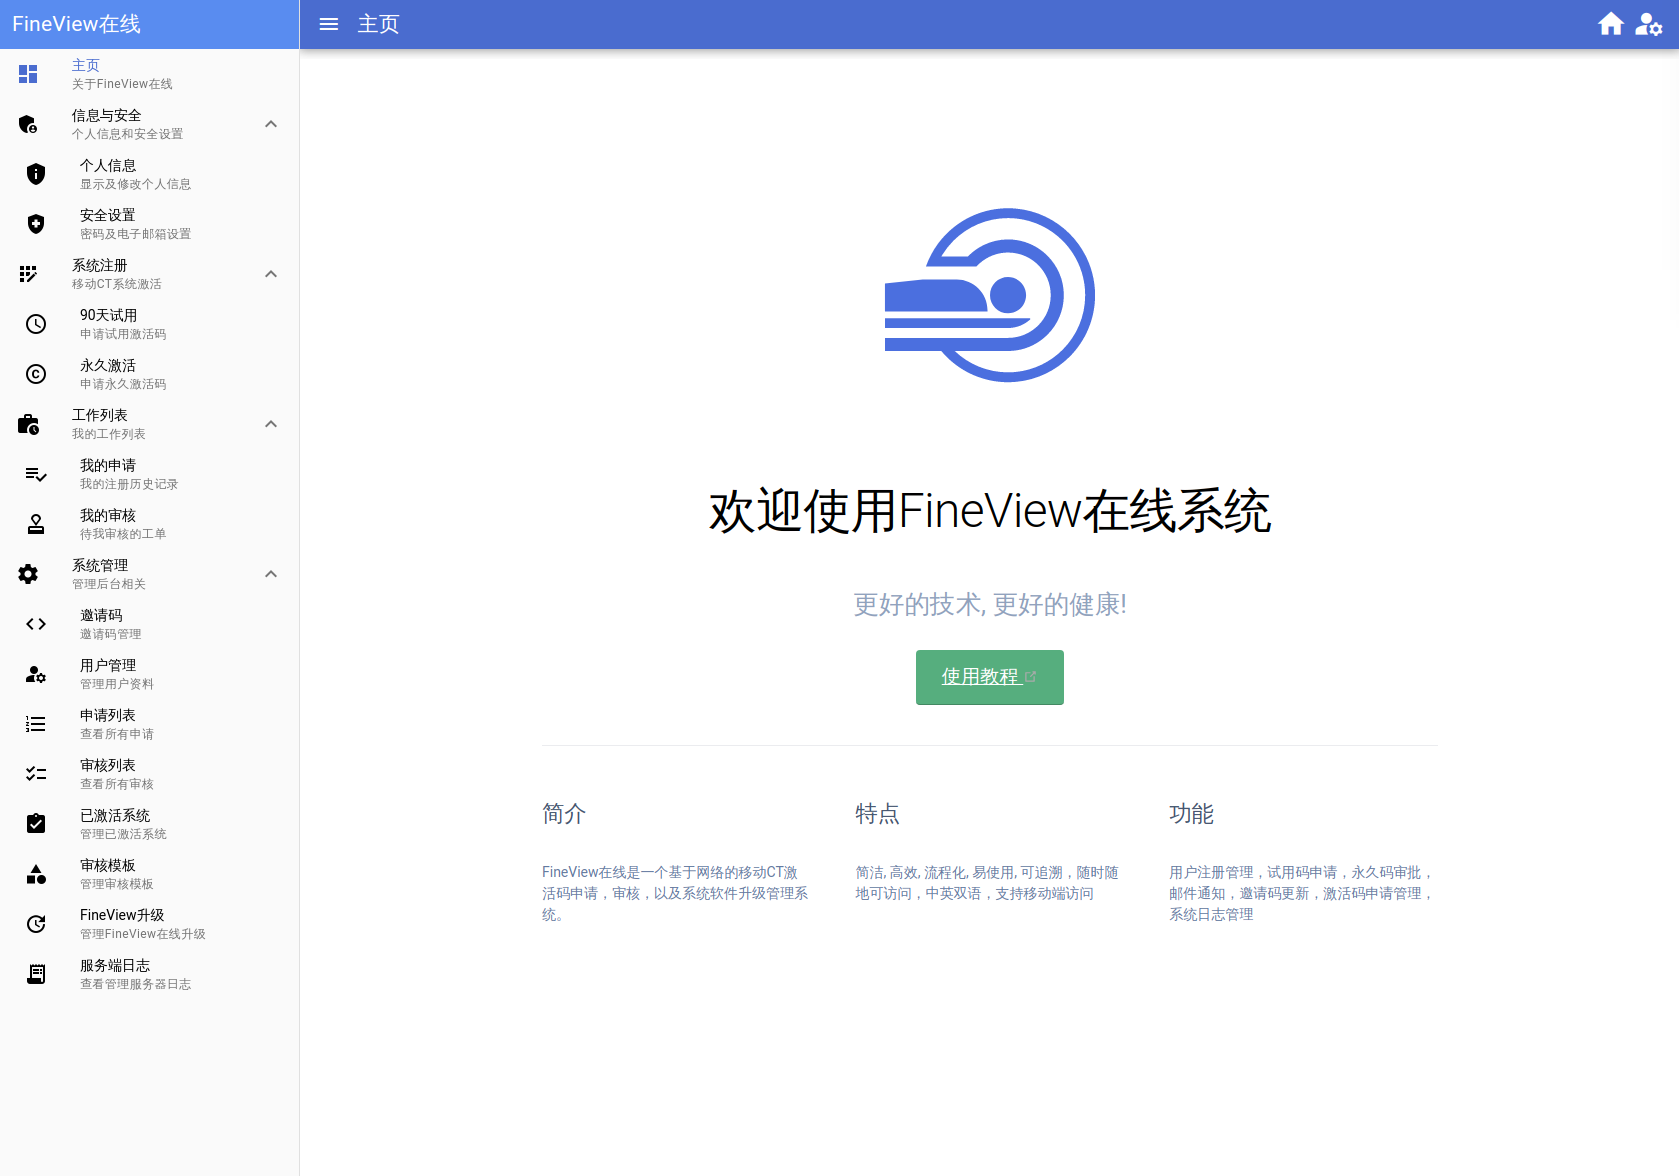Click the 系统管理 section header
1679x1176 pixels.
click(150, 574)
